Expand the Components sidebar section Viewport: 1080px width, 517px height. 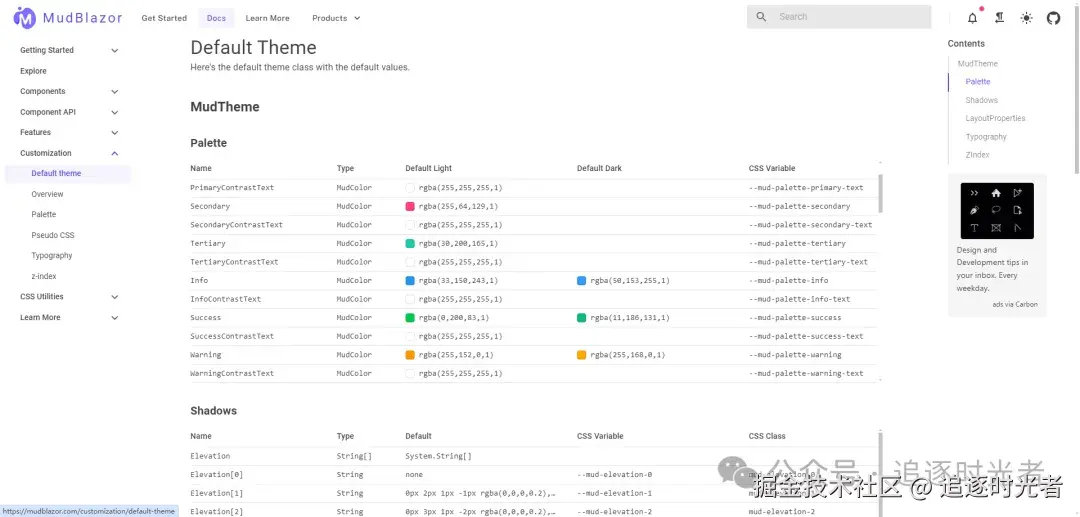pos(69,92)
